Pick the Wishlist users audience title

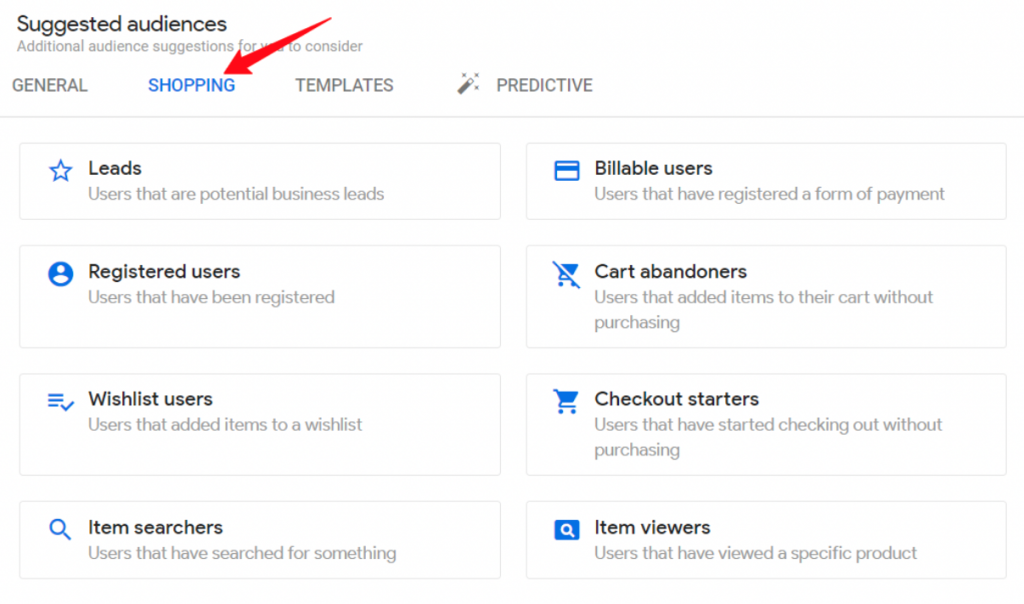point(150,399)
